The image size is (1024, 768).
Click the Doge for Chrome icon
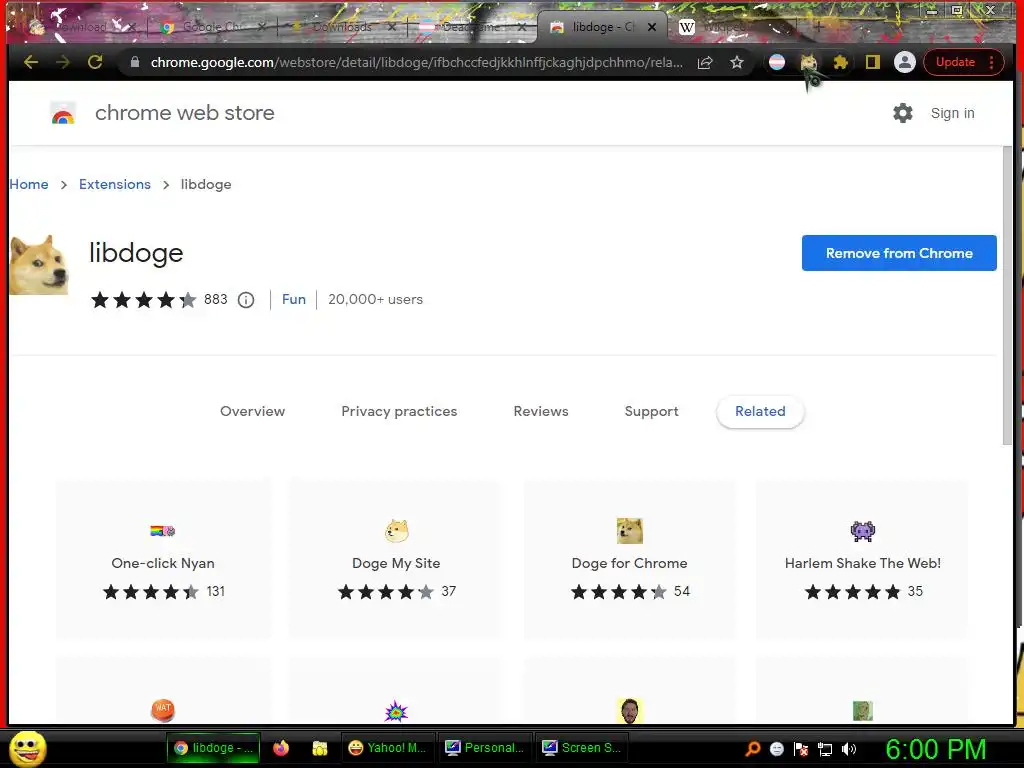[x=630, y=531]
